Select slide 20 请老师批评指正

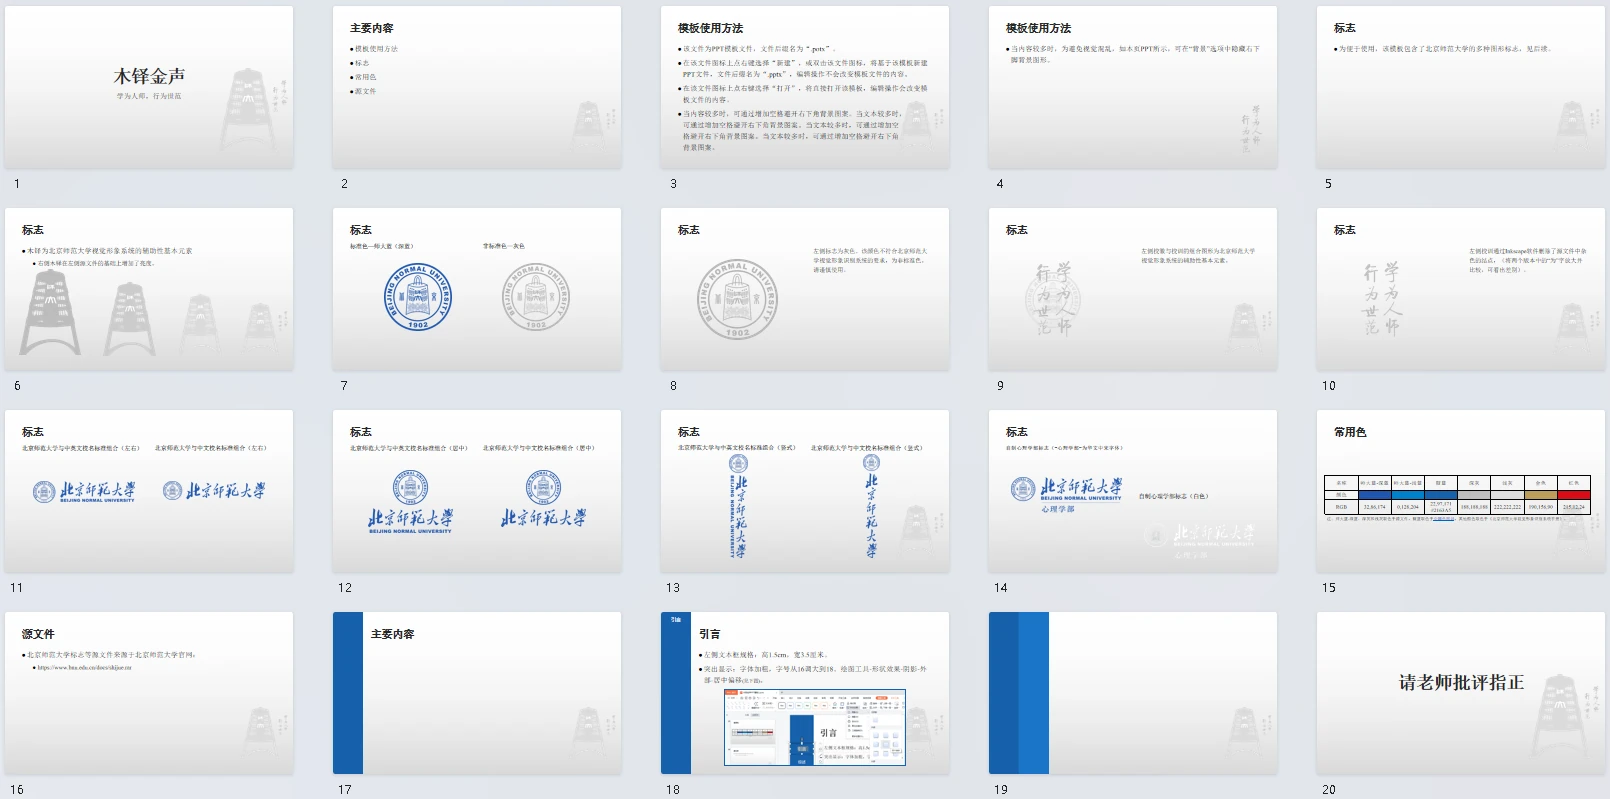pos(1461,694)
